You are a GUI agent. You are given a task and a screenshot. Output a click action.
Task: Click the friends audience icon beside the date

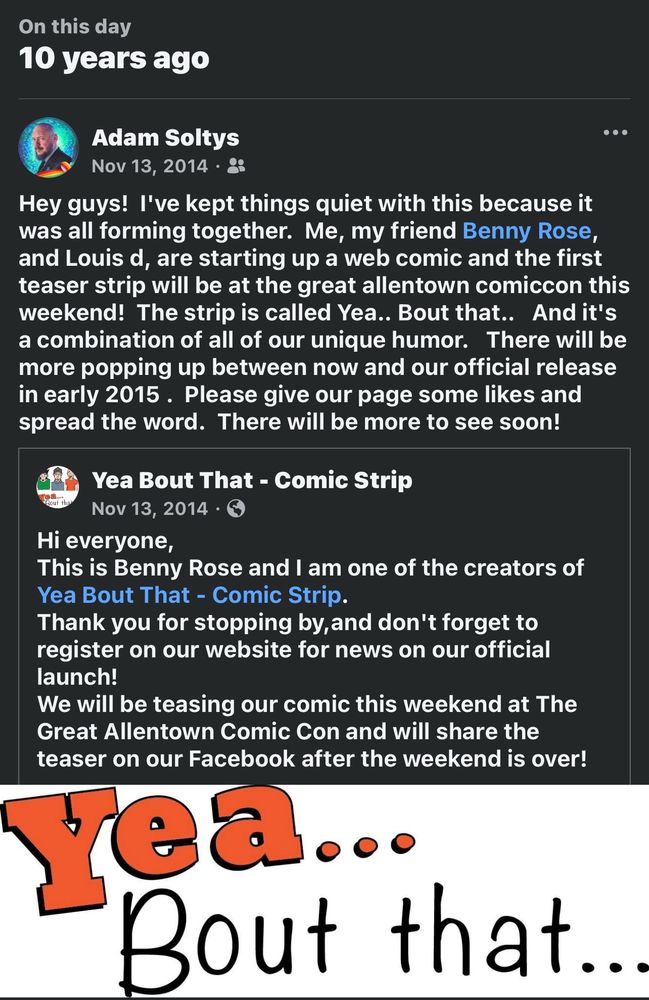(236, 166)
